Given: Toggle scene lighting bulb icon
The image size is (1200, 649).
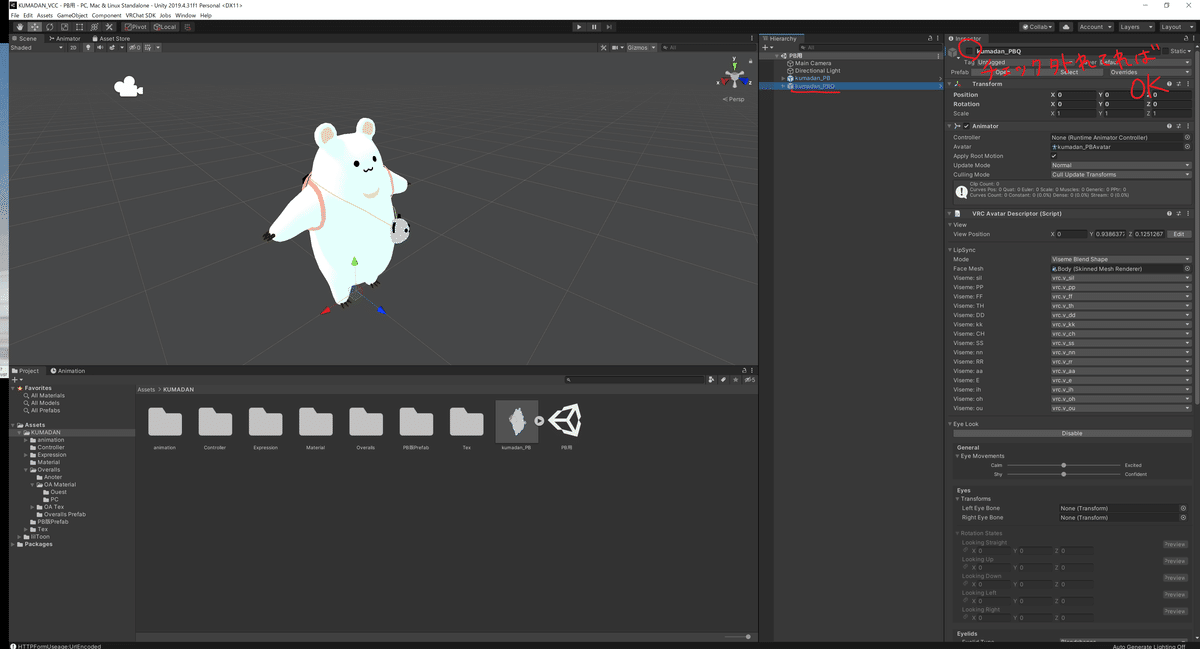Looking at the screenshot, I should pyautogui.click(x=88, y=47).
